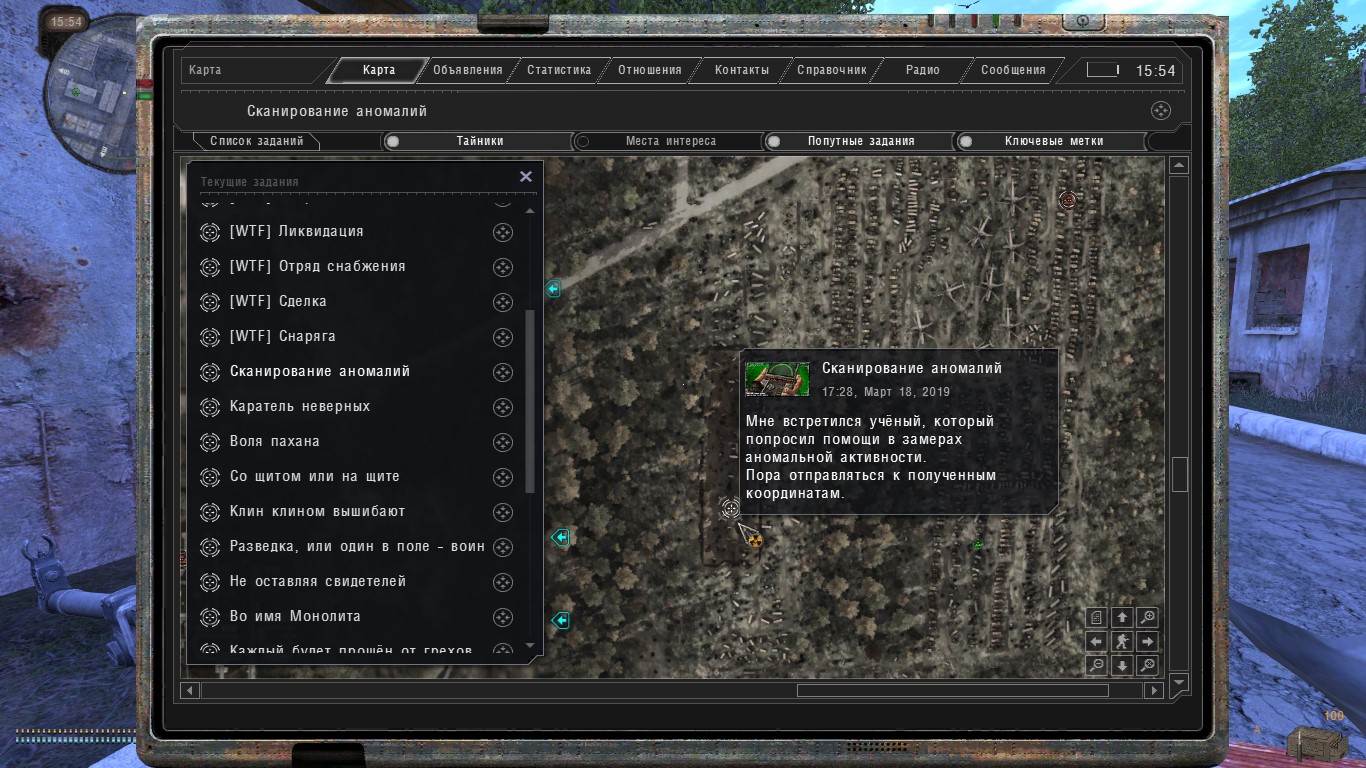Click map marker icon for Сканирование аномалий row
Viewport: 1366px width, 768px height.
[x=503, y=372]
